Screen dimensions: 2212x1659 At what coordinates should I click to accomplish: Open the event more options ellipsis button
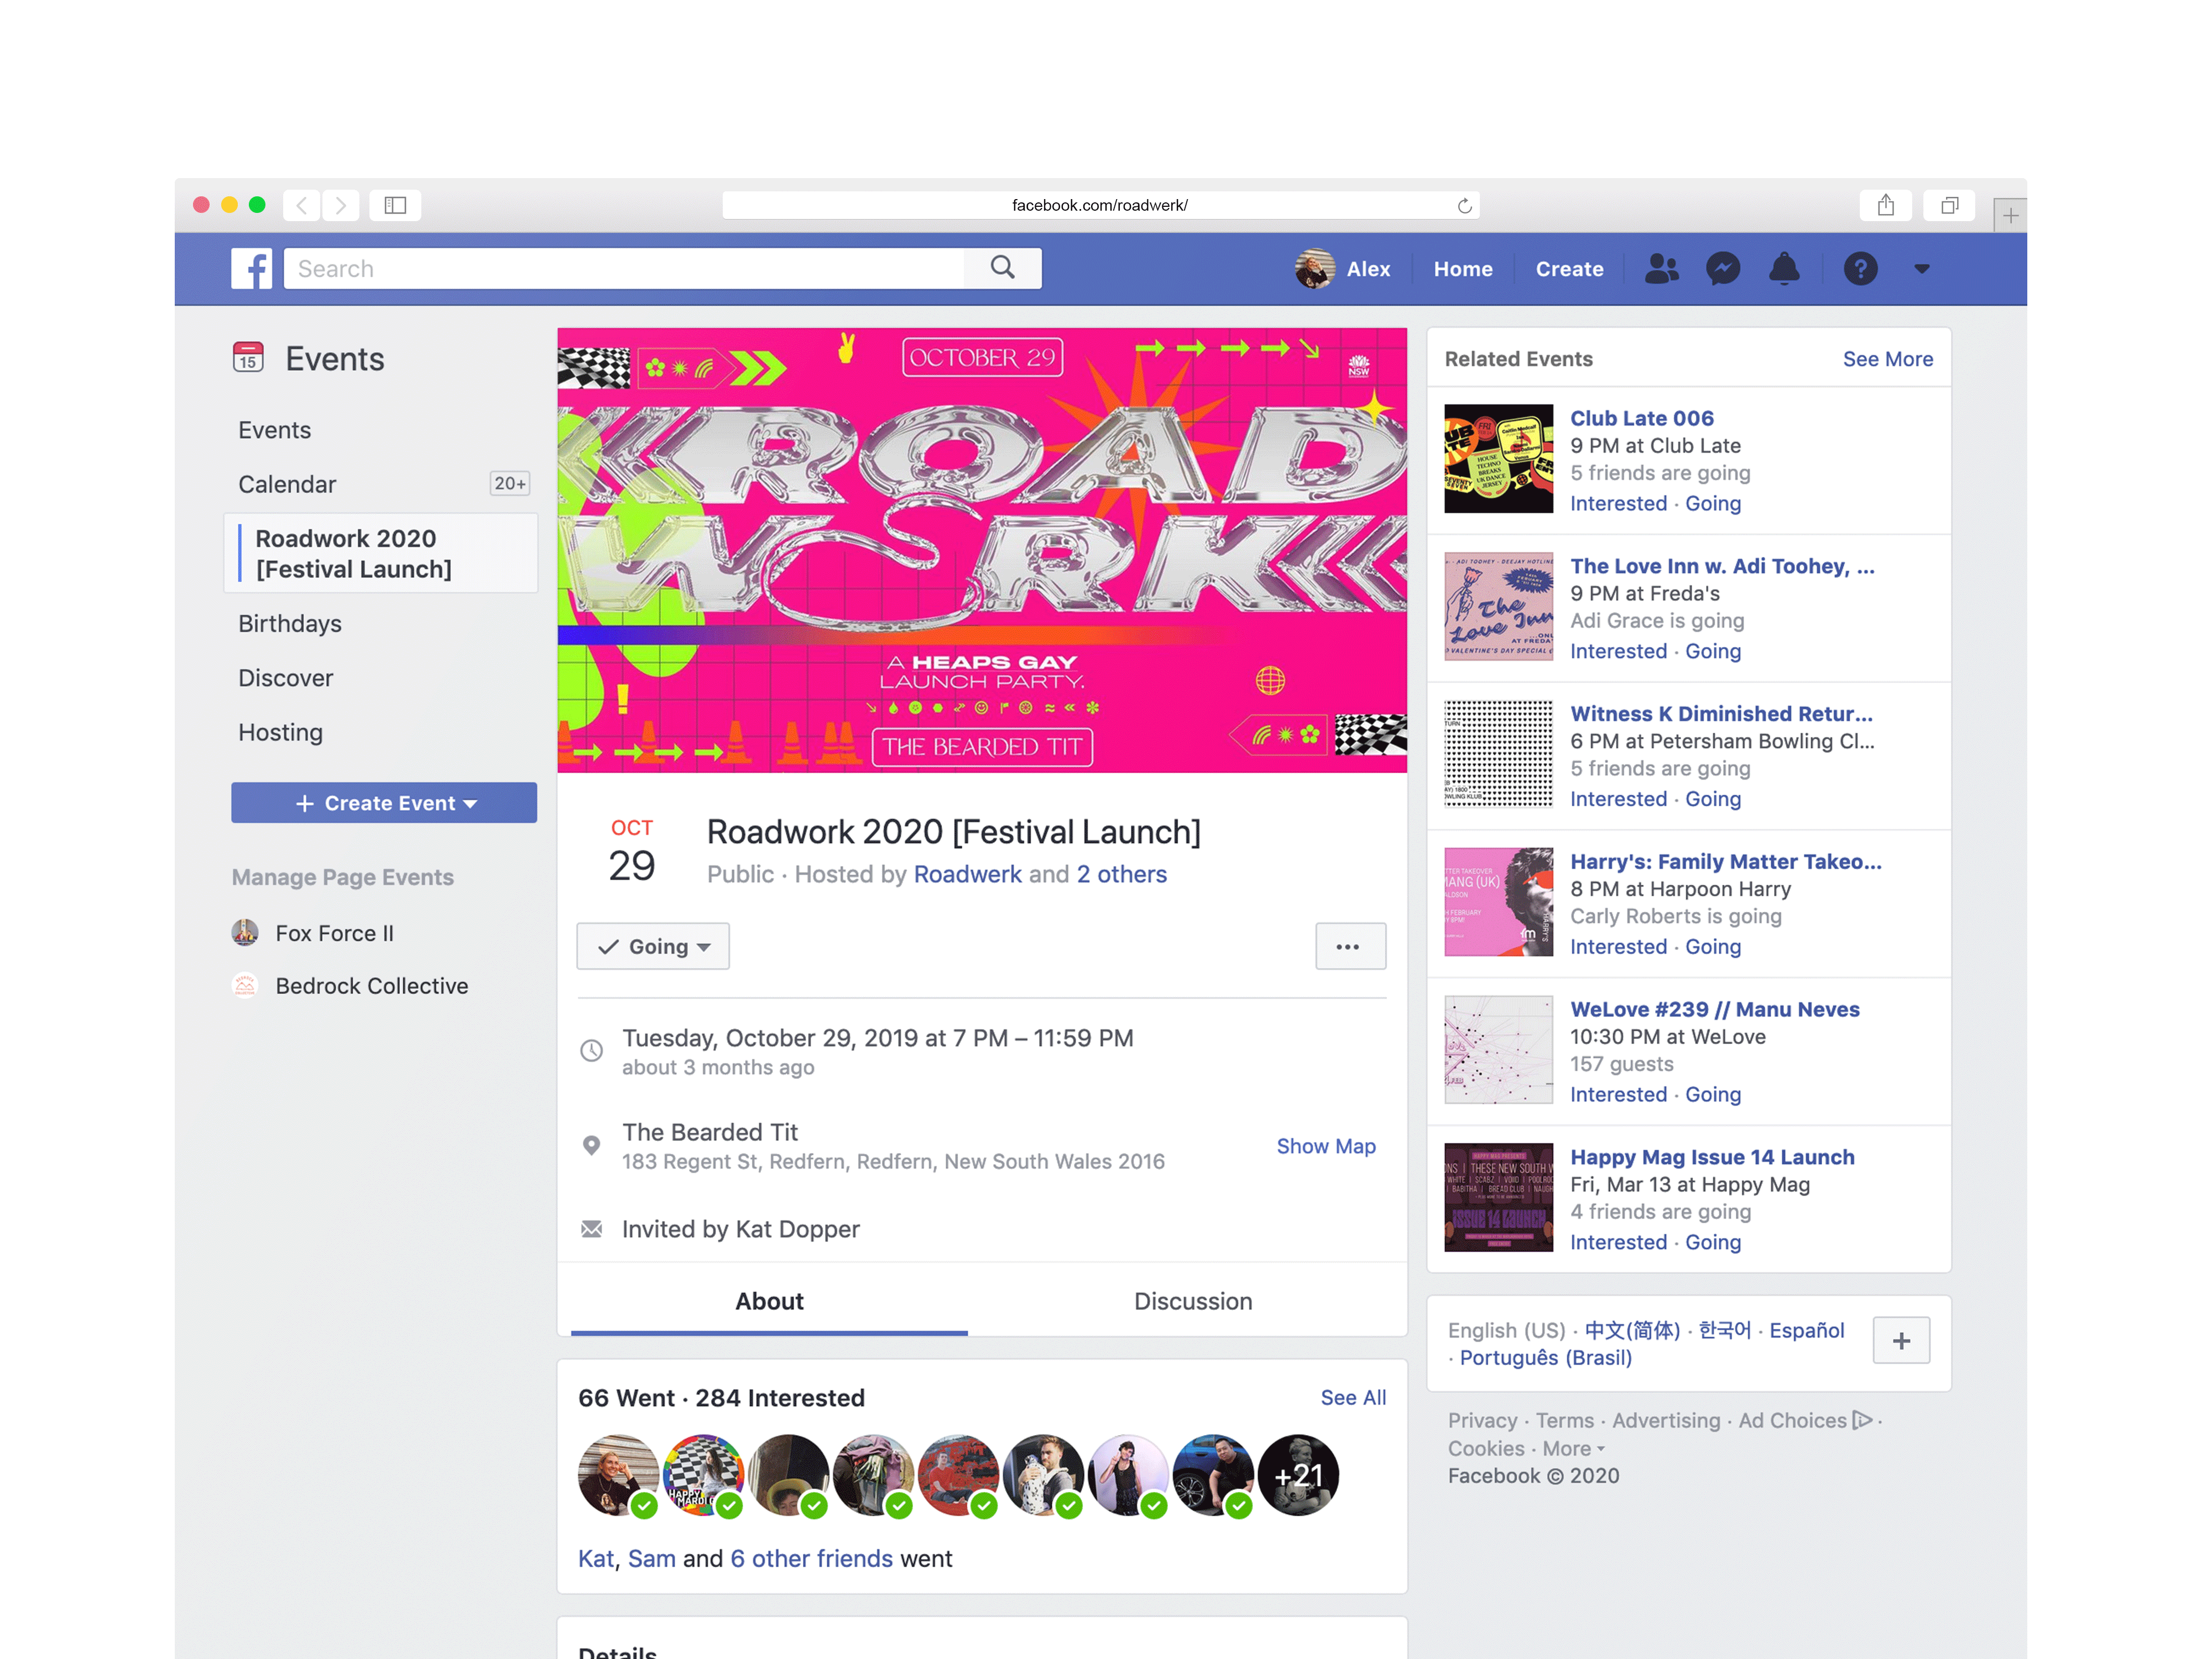tap(1350, 946)
